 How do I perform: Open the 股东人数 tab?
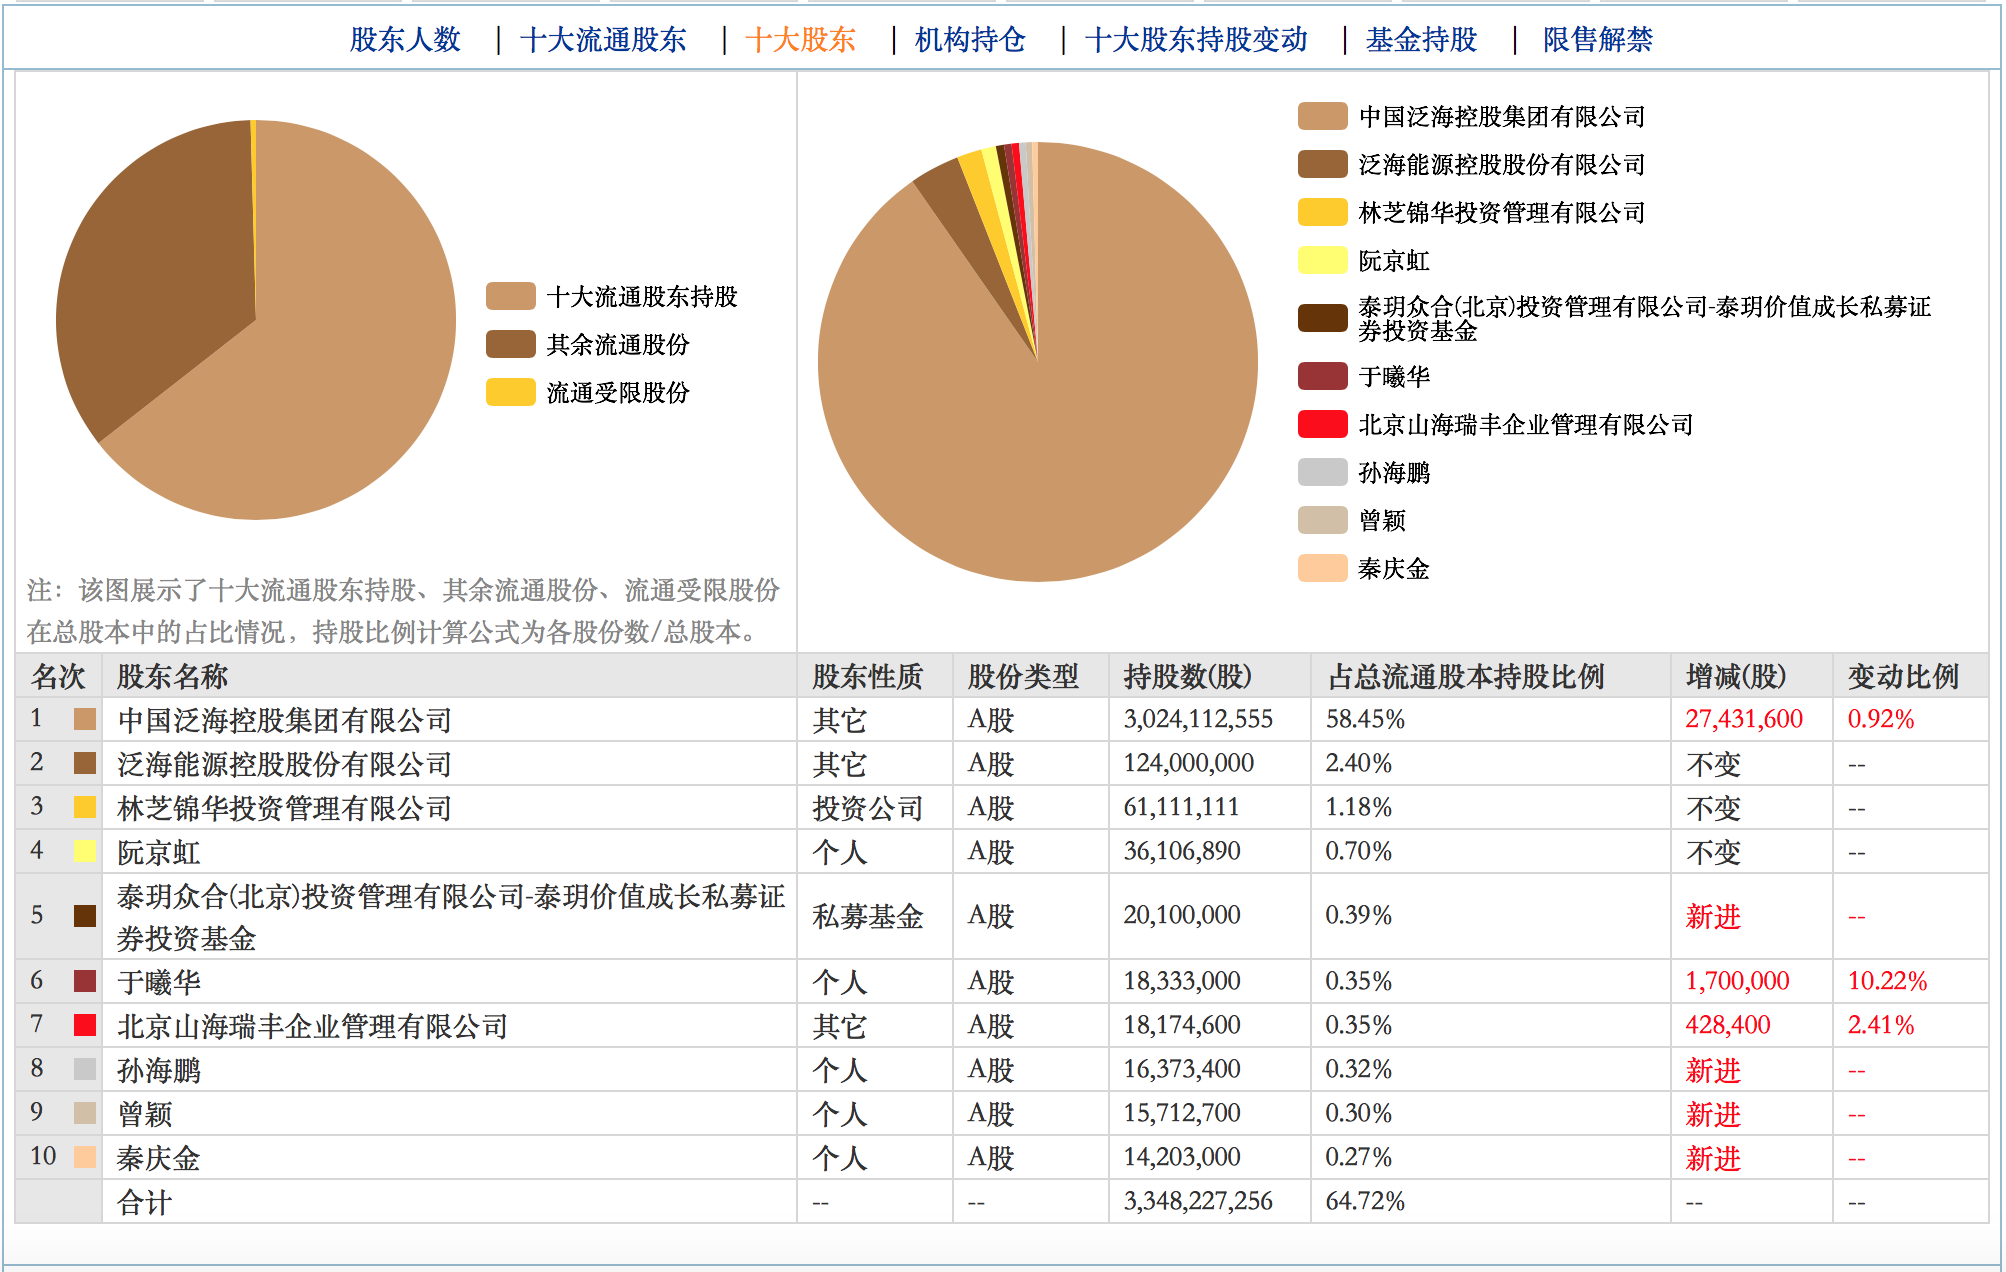(405, 39)
